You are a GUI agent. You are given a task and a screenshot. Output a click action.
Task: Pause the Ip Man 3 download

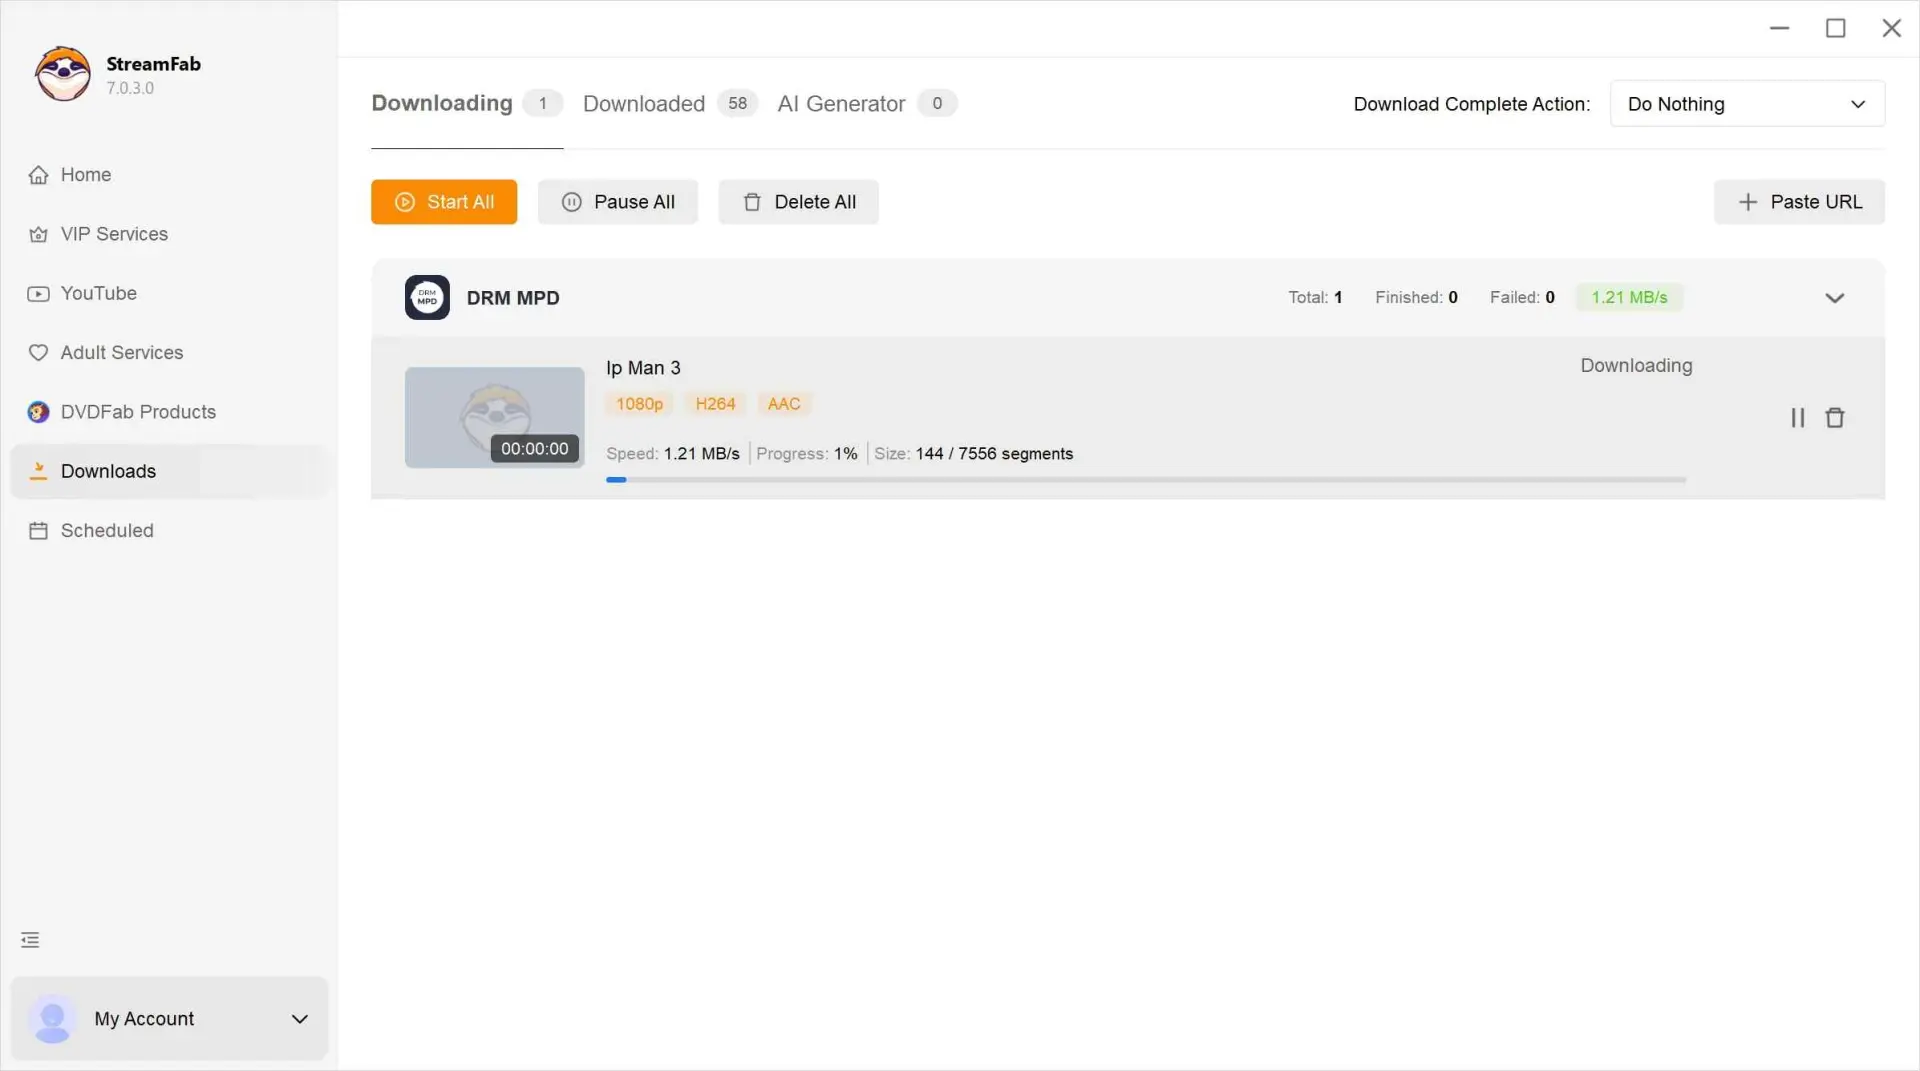pos(1798,418)
